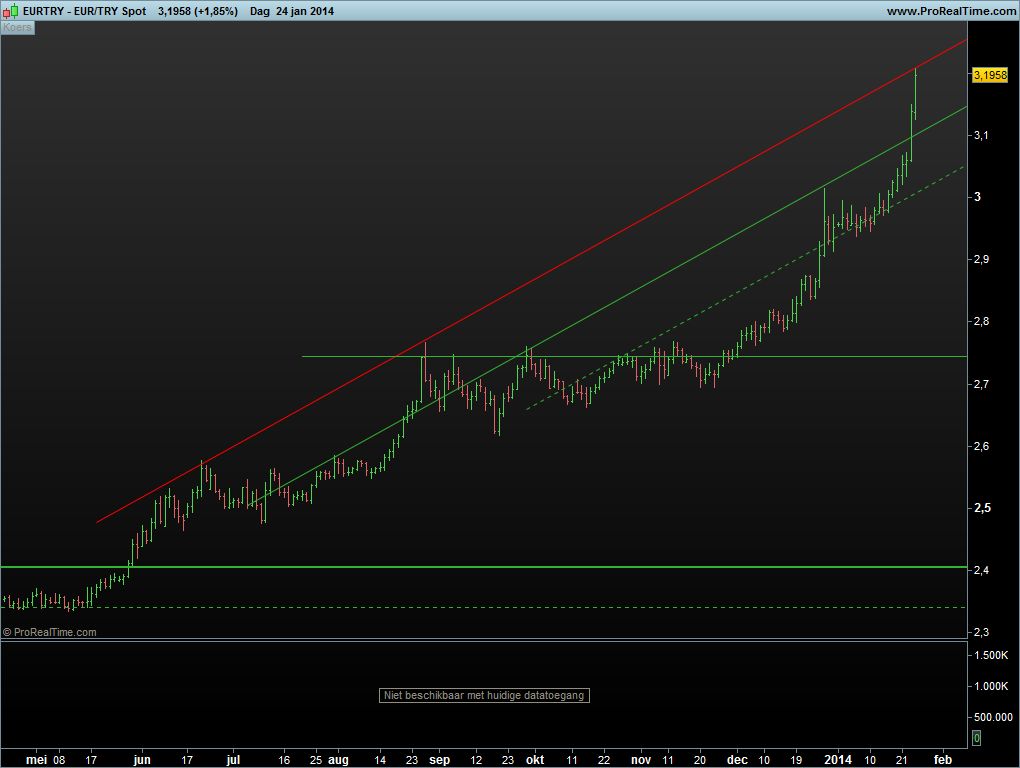1020x768 pixels.
Task: Click the 1.000K label on volume axis
Action: point(989,686)
